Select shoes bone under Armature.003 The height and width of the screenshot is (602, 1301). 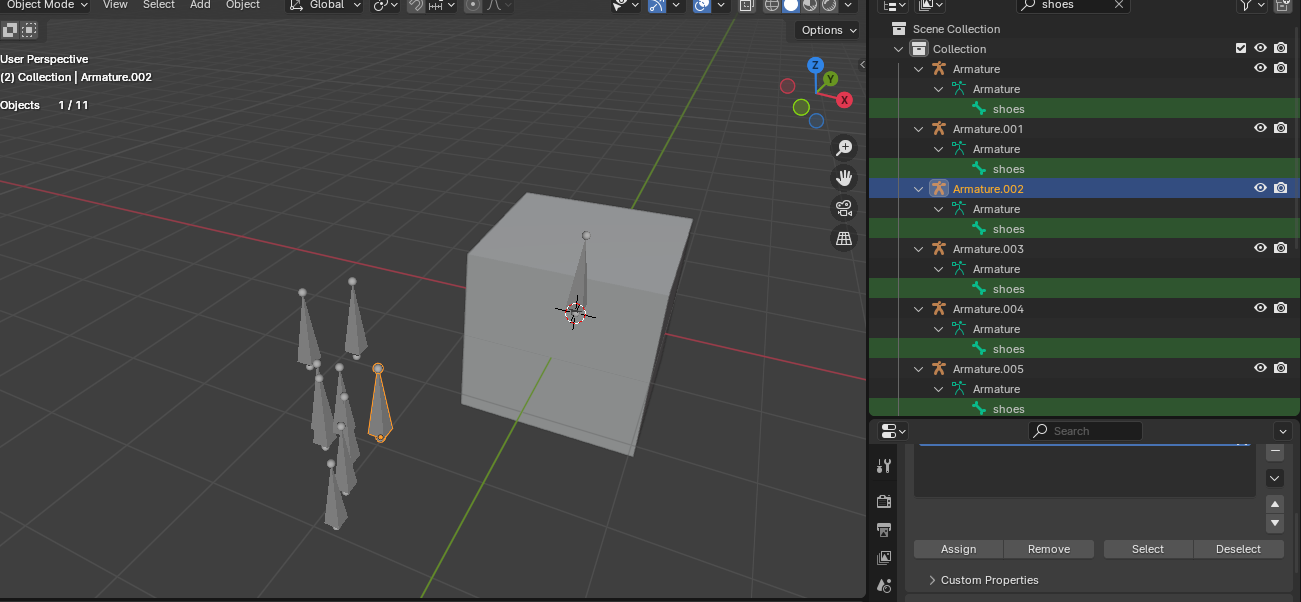1008,289
